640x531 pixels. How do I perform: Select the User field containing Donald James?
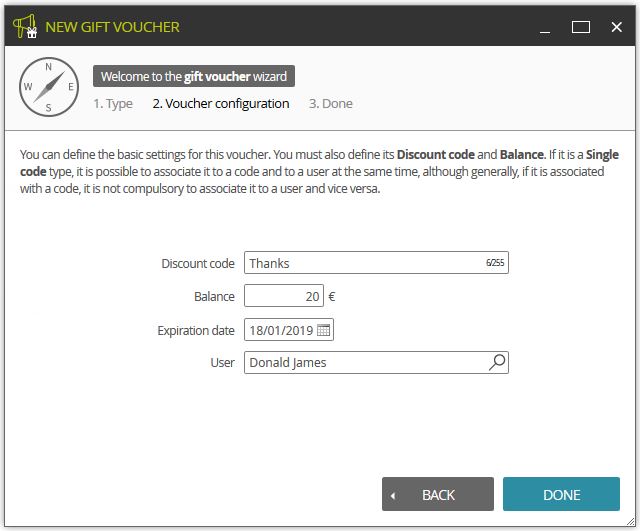(376, 362)
